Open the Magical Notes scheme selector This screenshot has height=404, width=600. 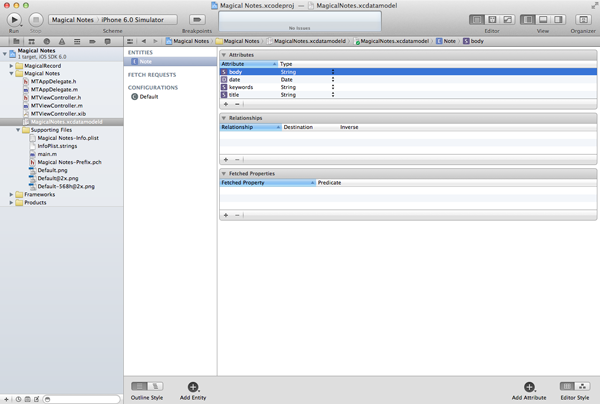coord(72,20)
